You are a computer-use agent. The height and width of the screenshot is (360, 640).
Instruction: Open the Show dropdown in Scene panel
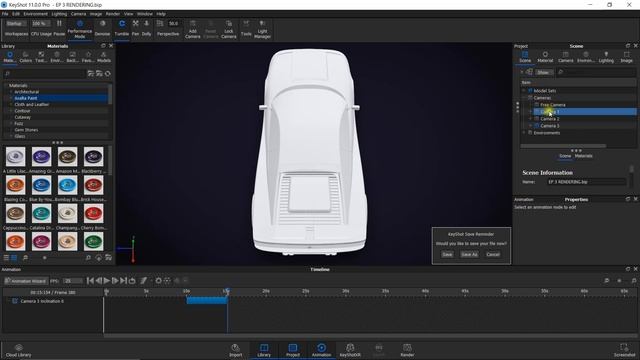pyautogui.click(x=544, y=72)
